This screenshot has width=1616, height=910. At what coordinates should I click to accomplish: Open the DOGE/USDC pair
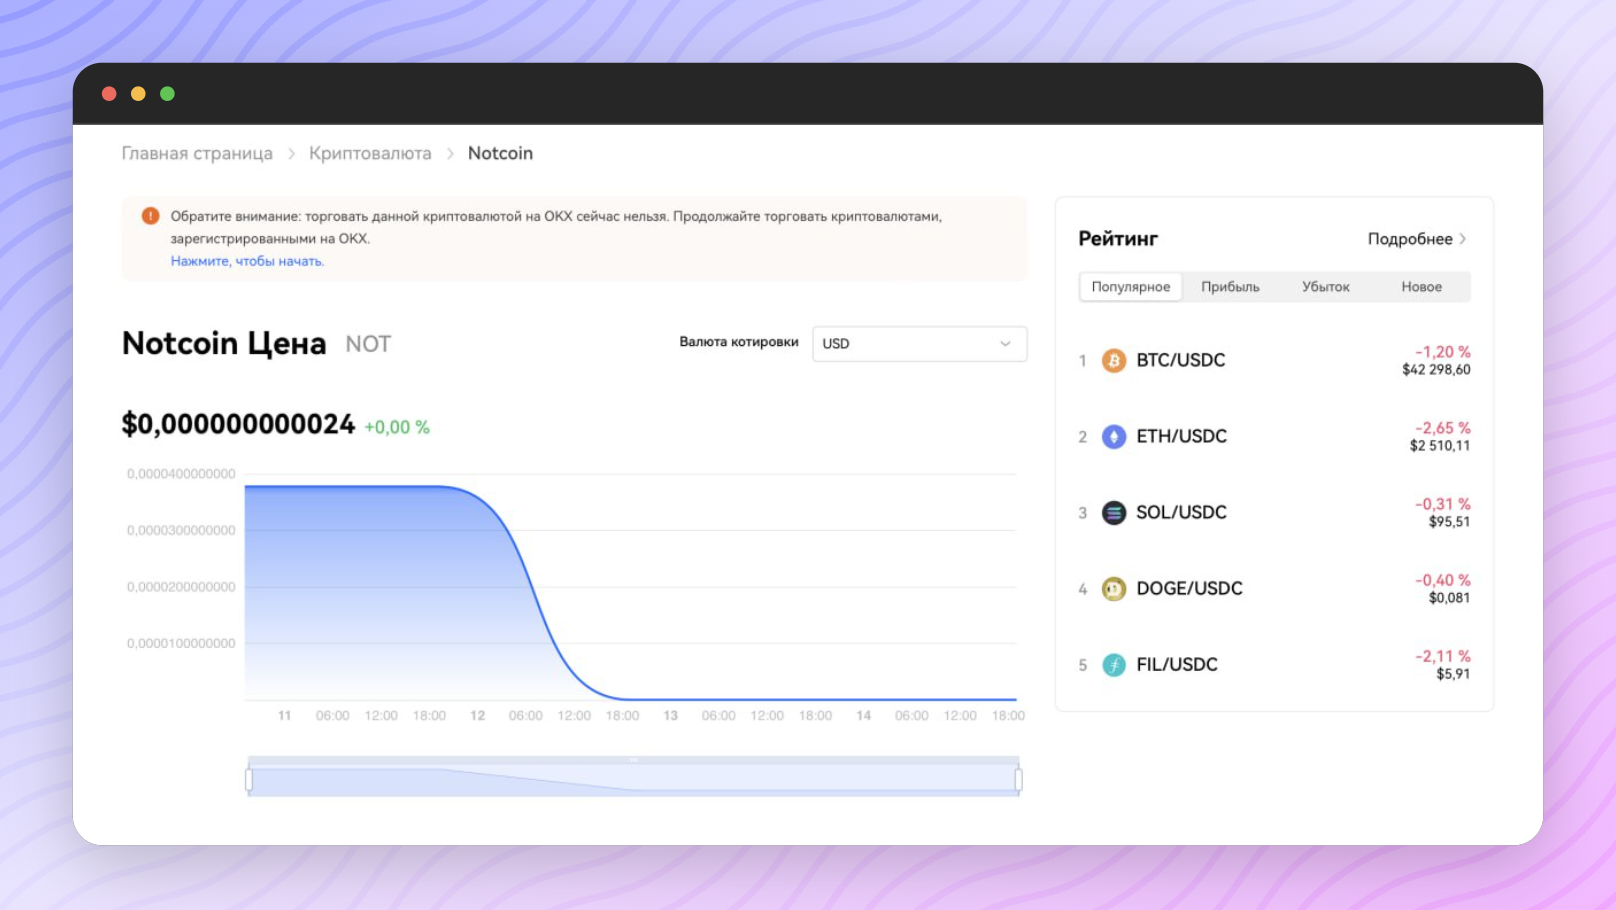click(1189, 589)
